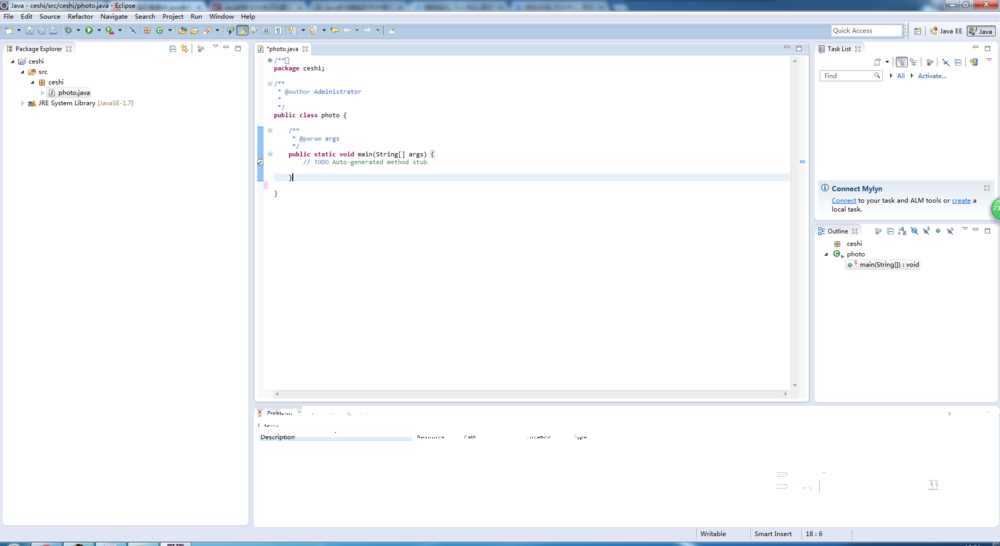Click Collapse All in Task List
This screenshot has height=546, width=1000.
958,62
